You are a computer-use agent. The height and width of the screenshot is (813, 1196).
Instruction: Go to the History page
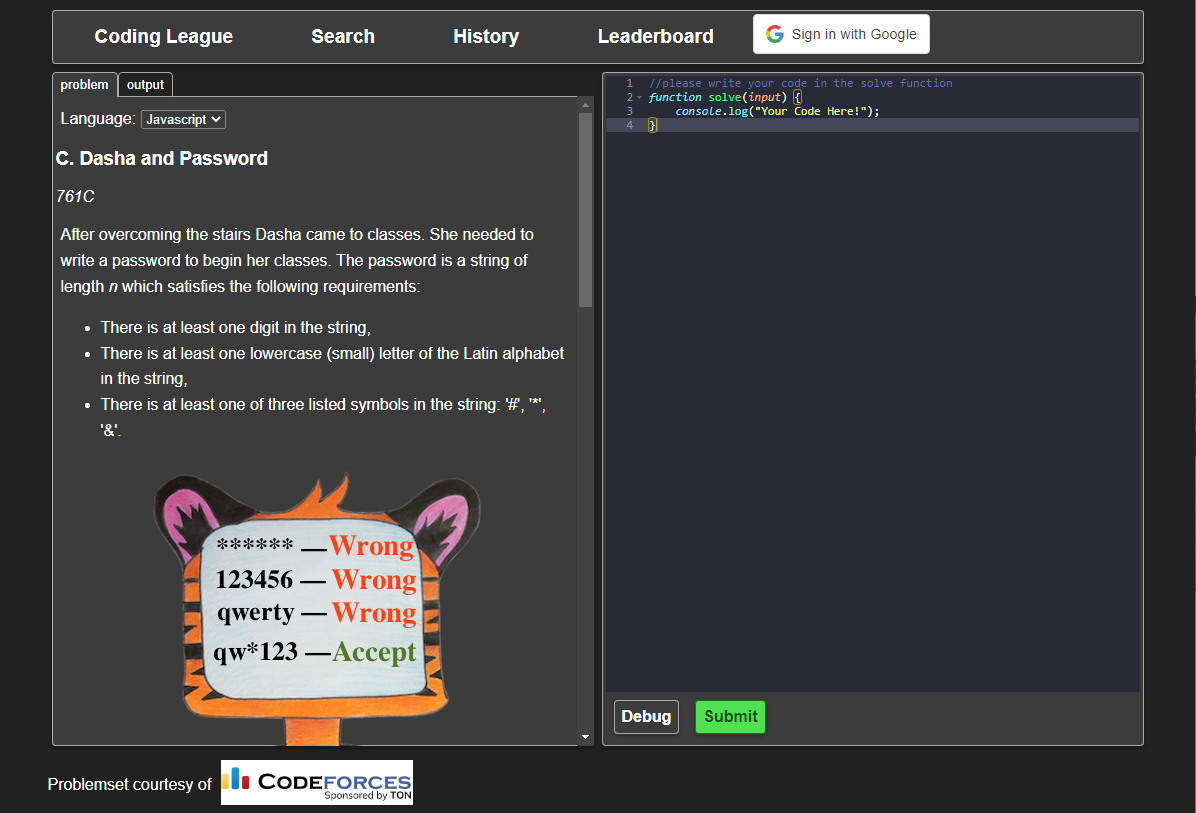pyautogui.click(x=486, y=37)
